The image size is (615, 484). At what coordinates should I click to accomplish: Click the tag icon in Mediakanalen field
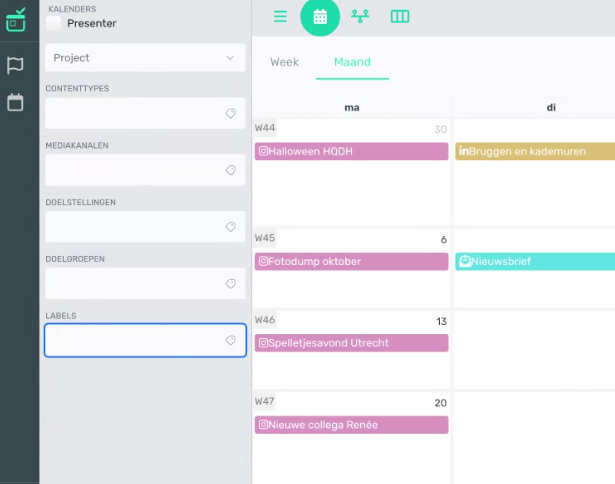(x=231, y=170)
